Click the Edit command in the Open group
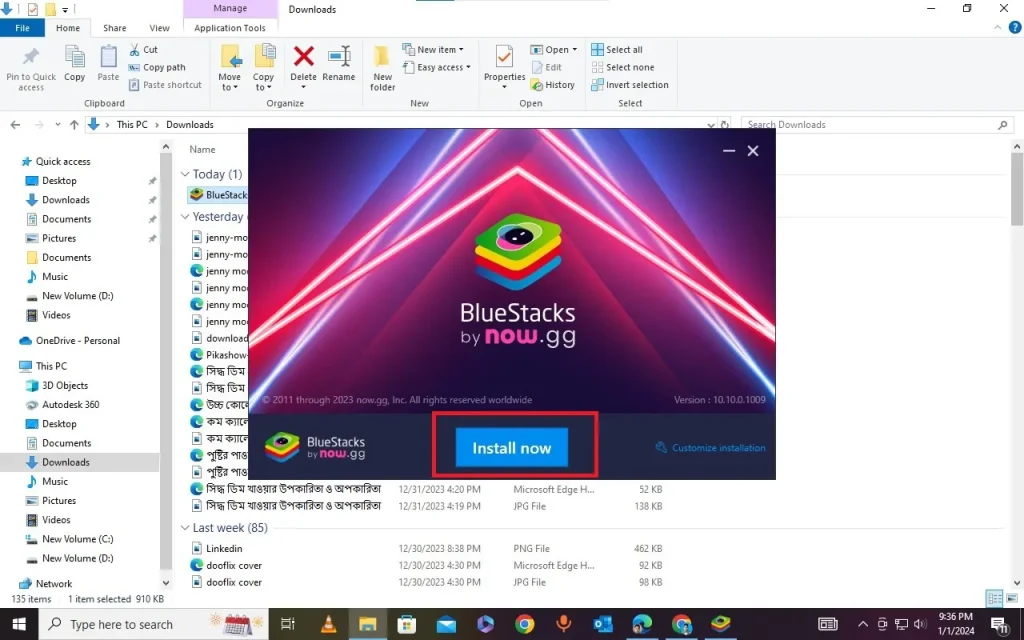Image resolution: width=1024 pixels, height=640 pixels. coord(547,67)
